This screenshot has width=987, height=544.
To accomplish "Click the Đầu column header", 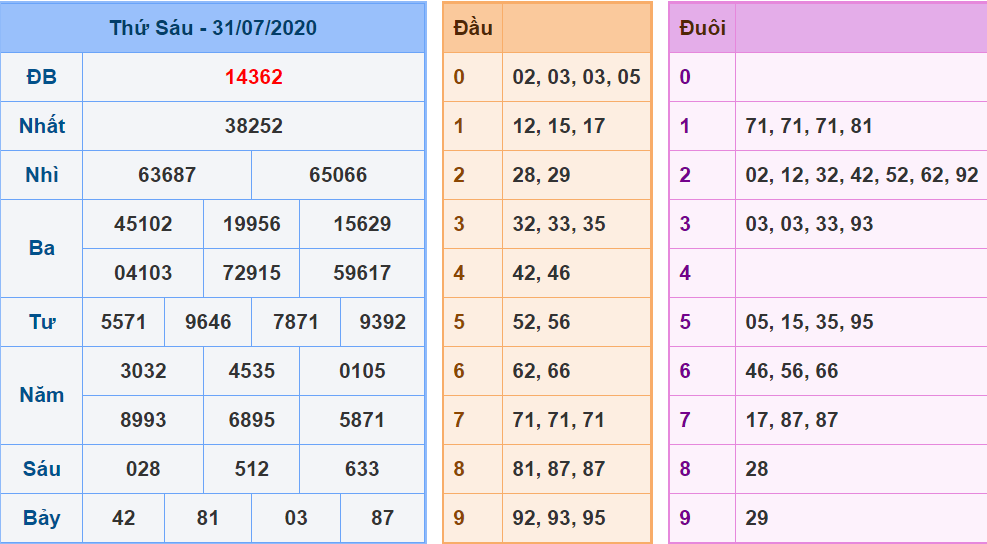I will click(x=473, y=28).
